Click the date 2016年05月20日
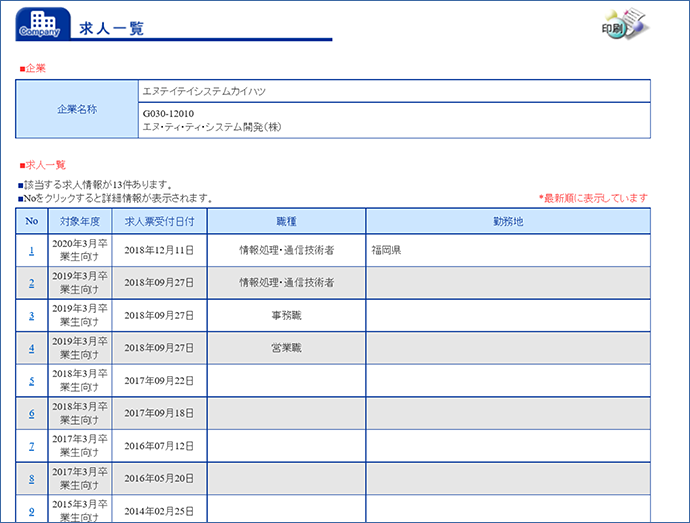The image size is (690, 523). [159, 478]
